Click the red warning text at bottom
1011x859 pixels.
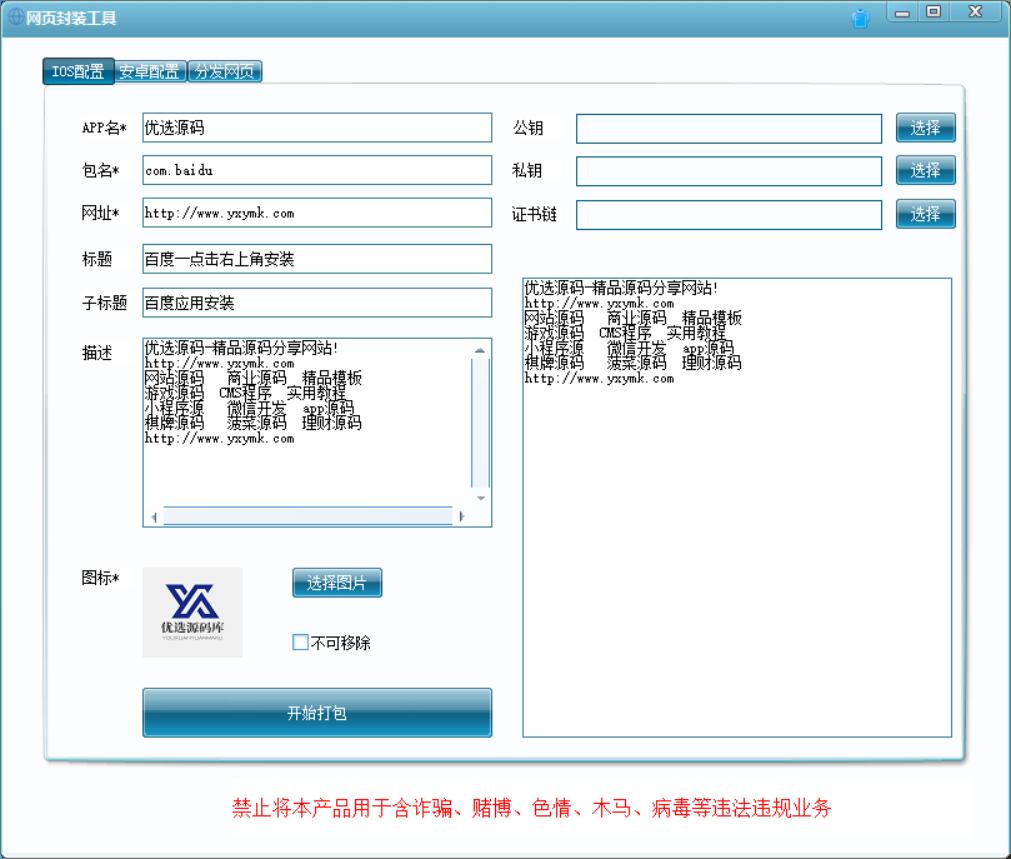(532, 808)
